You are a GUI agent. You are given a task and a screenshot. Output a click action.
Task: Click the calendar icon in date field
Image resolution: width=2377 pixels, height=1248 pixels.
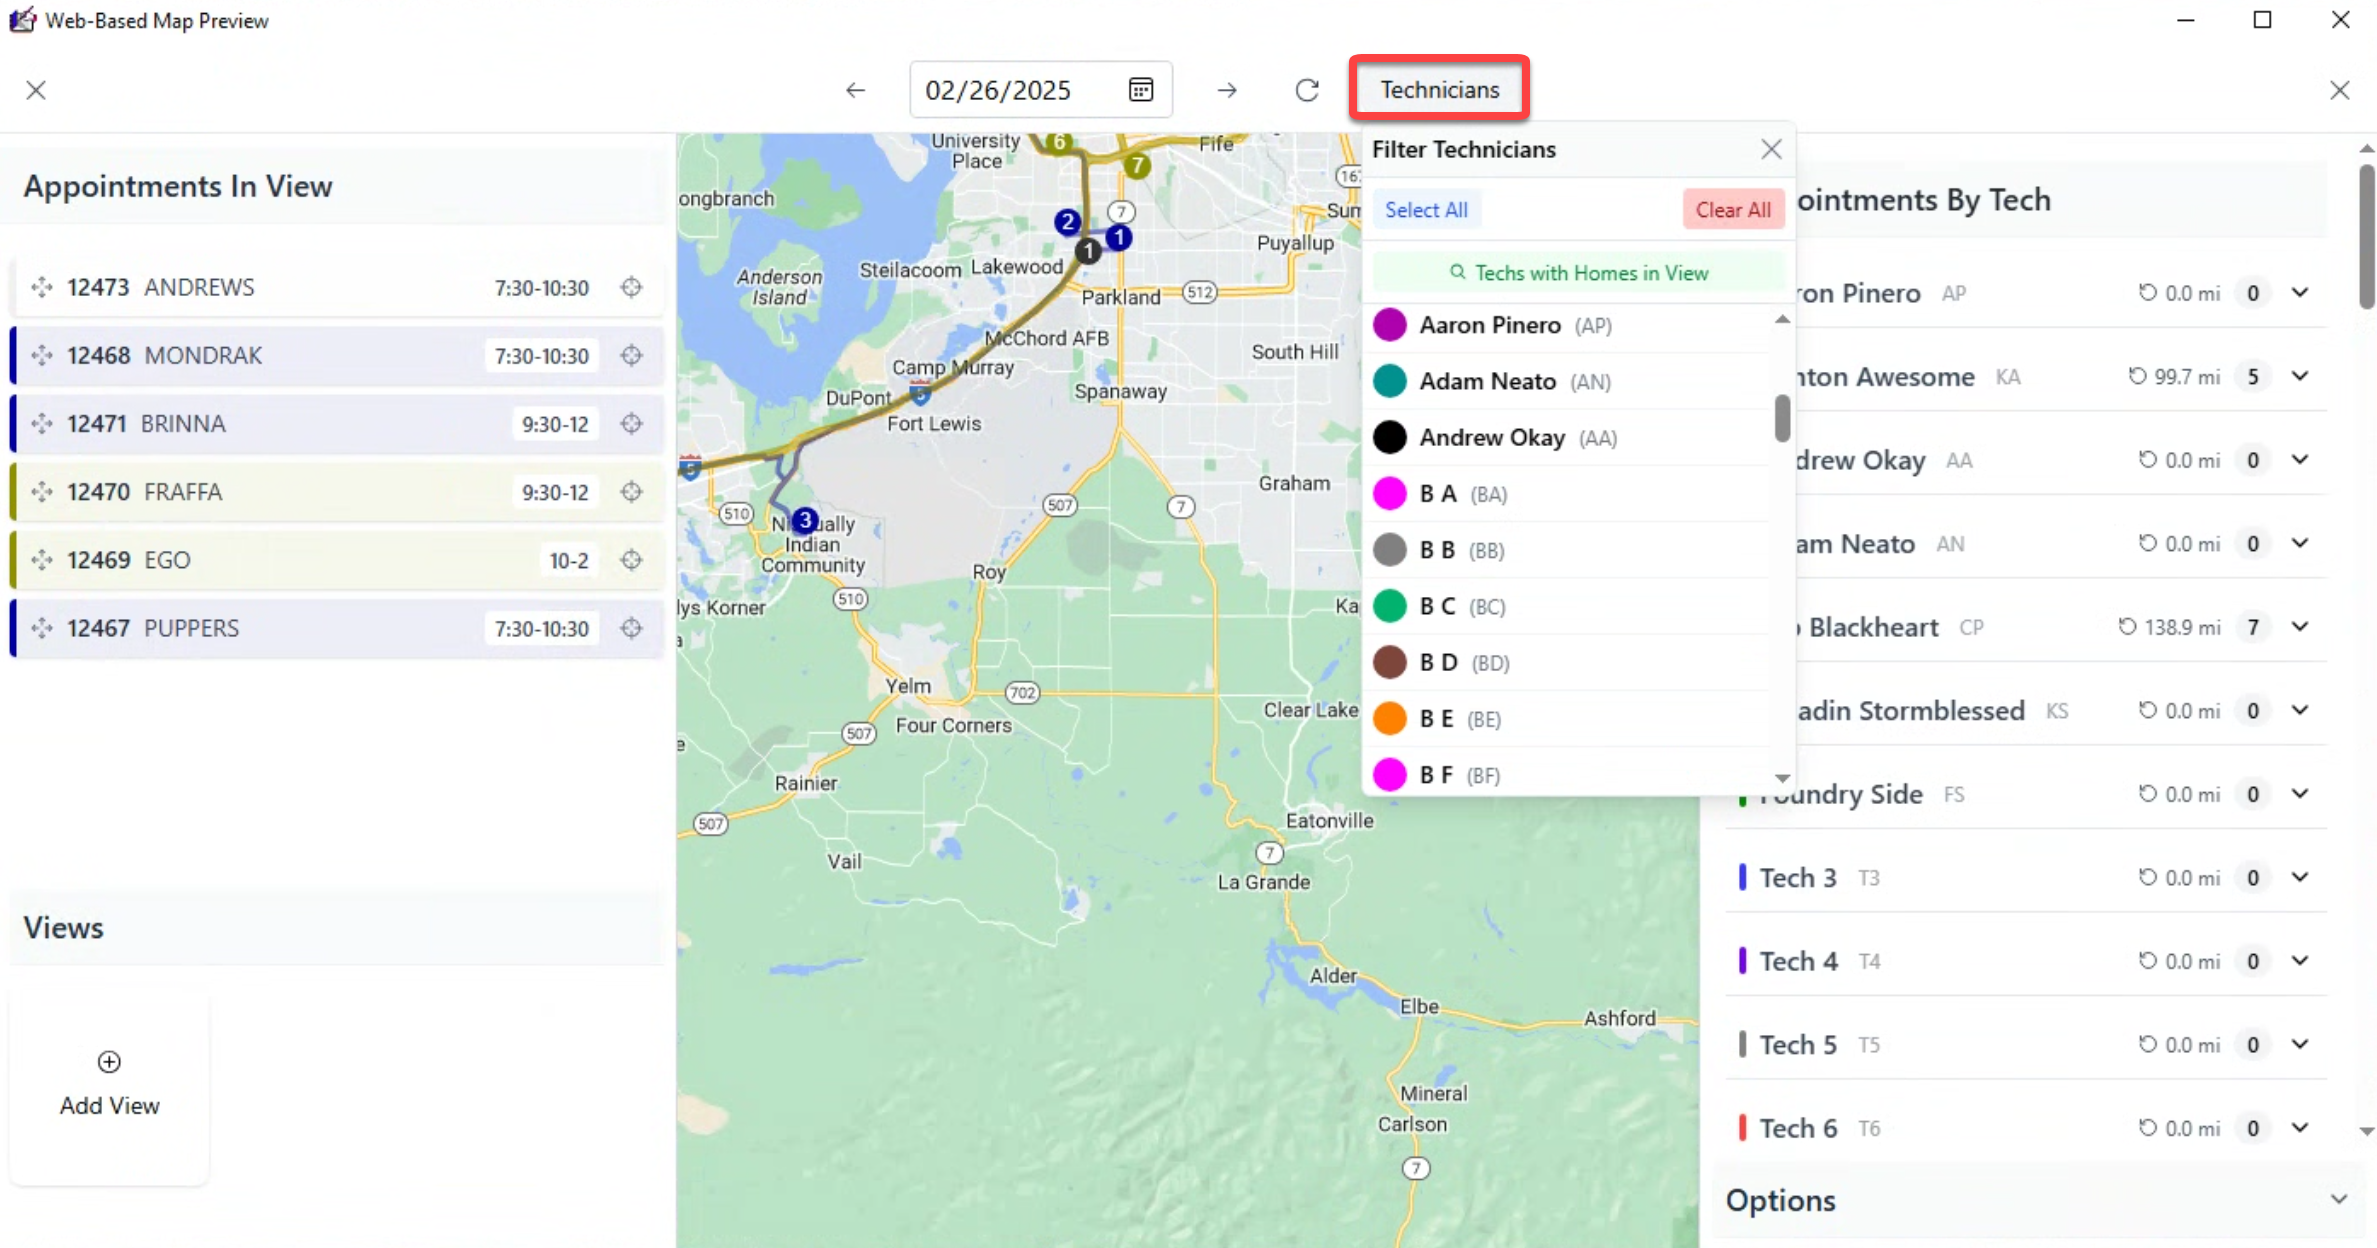point(1140,90)
